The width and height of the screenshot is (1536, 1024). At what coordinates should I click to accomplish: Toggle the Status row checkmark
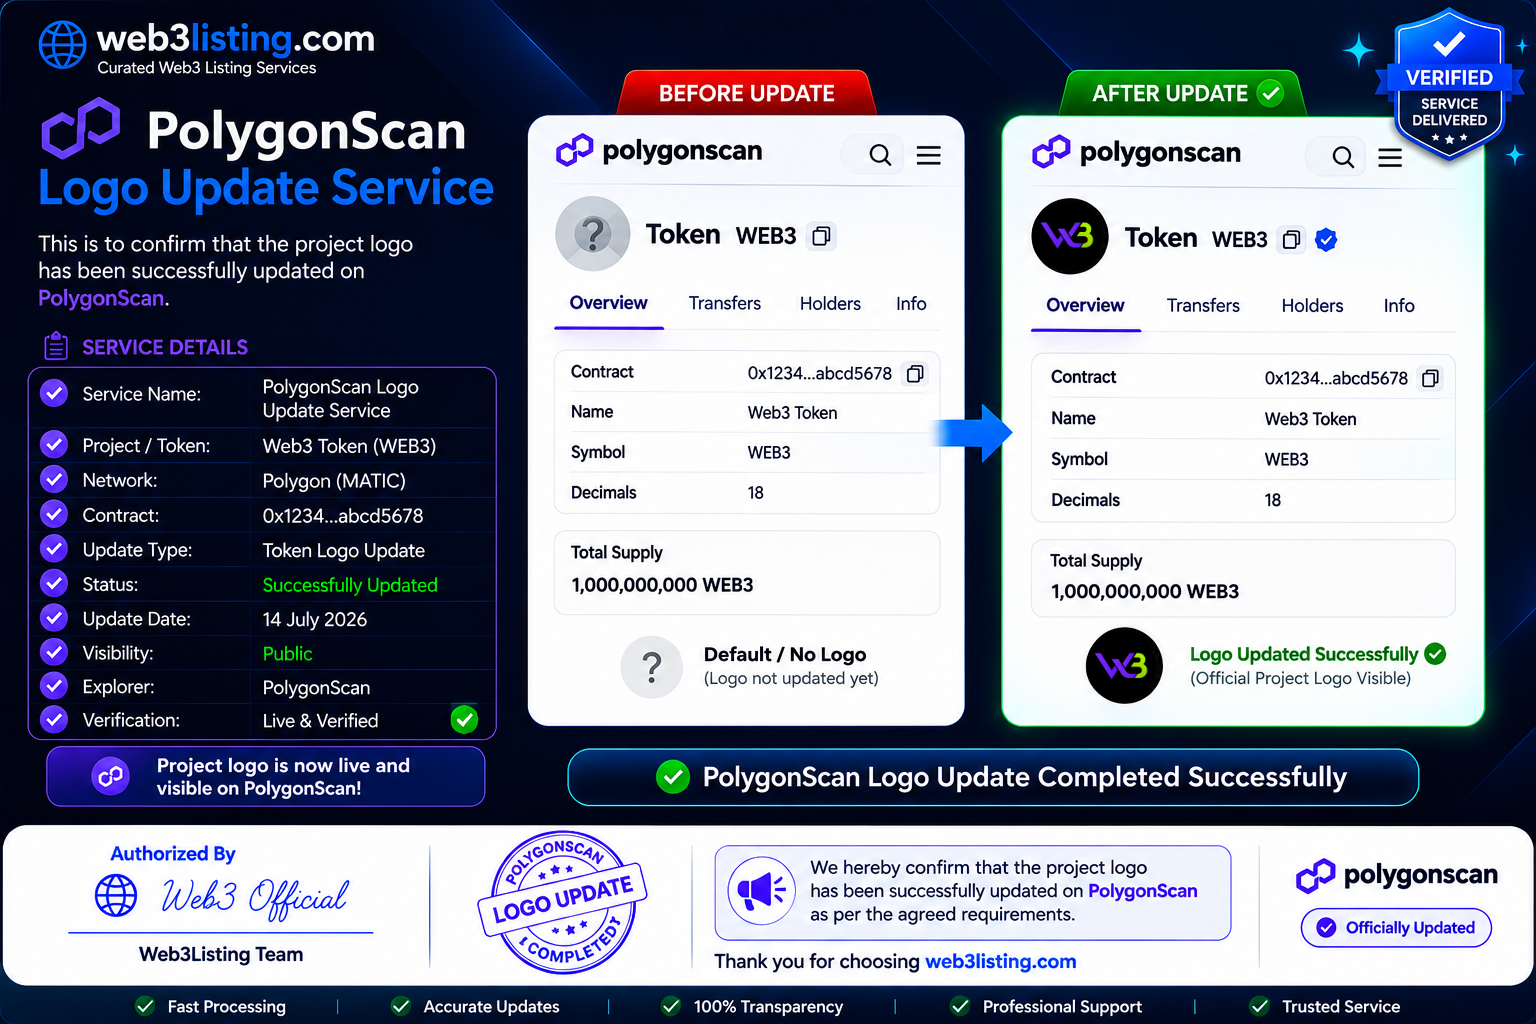click(x=54, y=583)
